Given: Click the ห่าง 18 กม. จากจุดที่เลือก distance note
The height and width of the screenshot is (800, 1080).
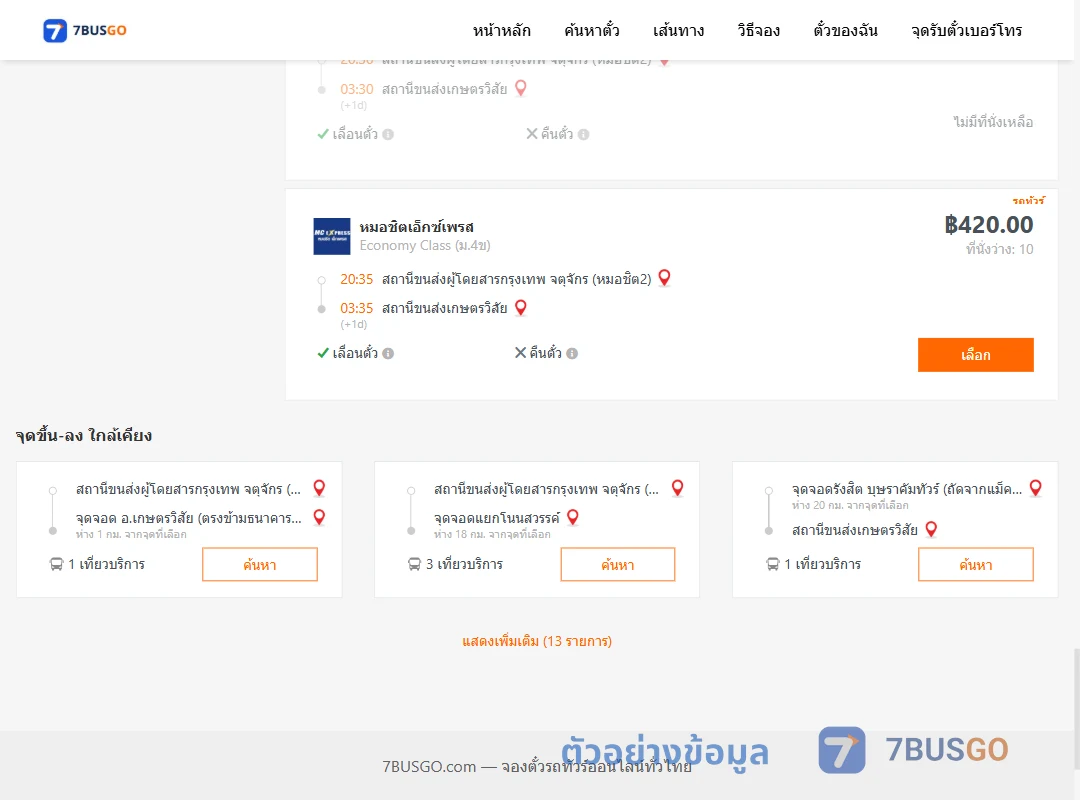Looking at the screenshot, I should point(492,534).
